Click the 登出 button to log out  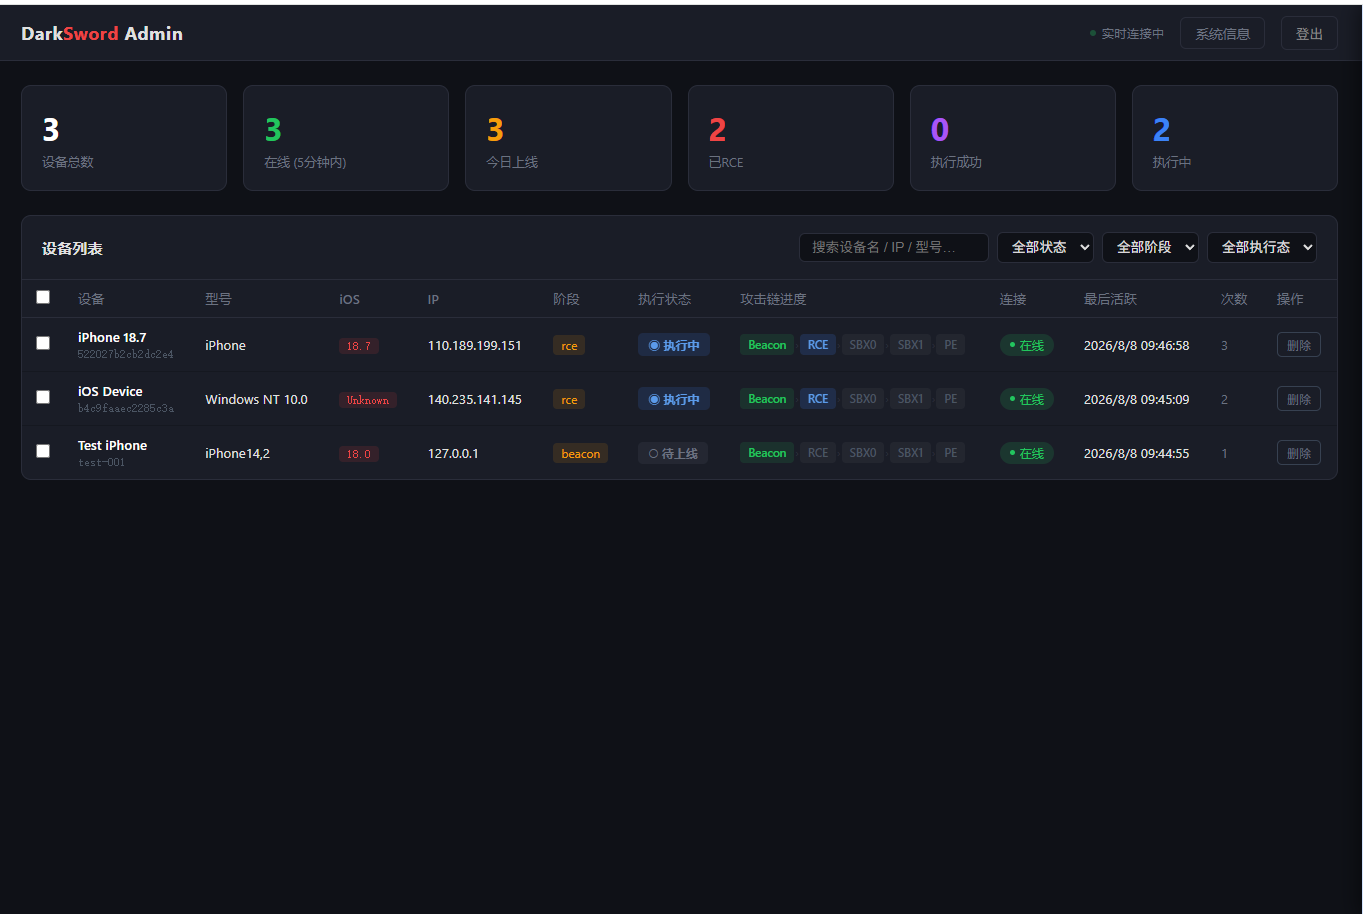coord(1309,34)
